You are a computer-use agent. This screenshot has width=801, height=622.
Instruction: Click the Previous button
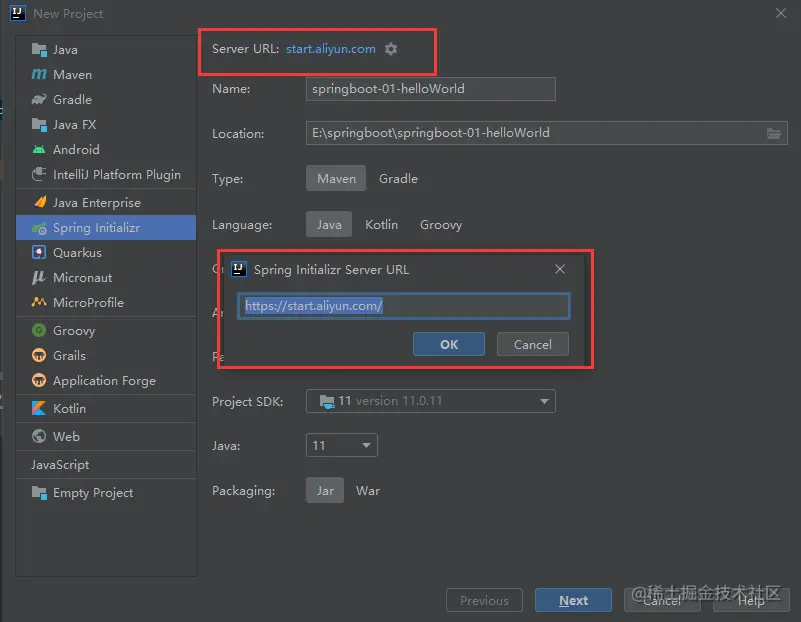point(484,600)
